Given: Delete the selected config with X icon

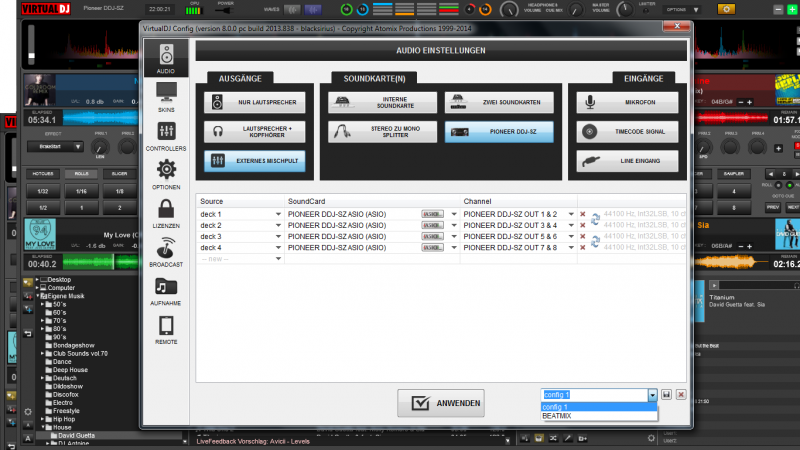Looking at the screenshot, I should point(681,395).
